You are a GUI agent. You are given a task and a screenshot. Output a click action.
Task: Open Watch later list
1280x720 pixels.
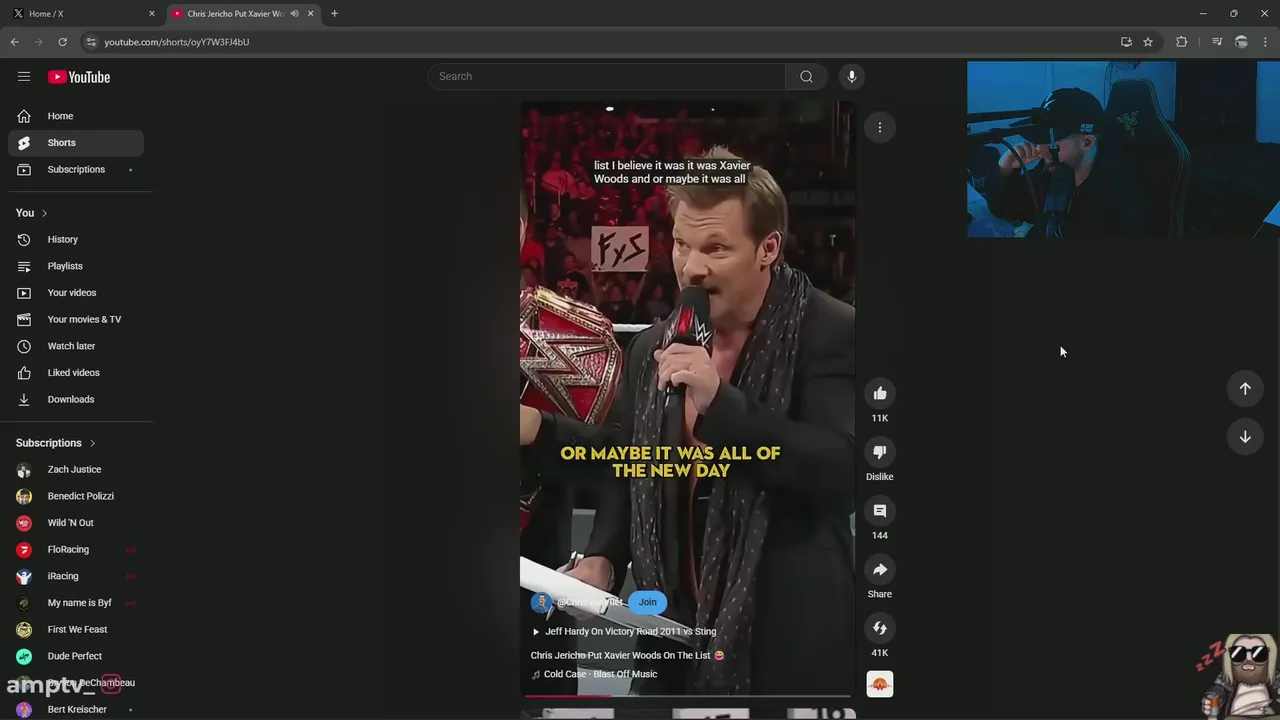pos(76,346)
